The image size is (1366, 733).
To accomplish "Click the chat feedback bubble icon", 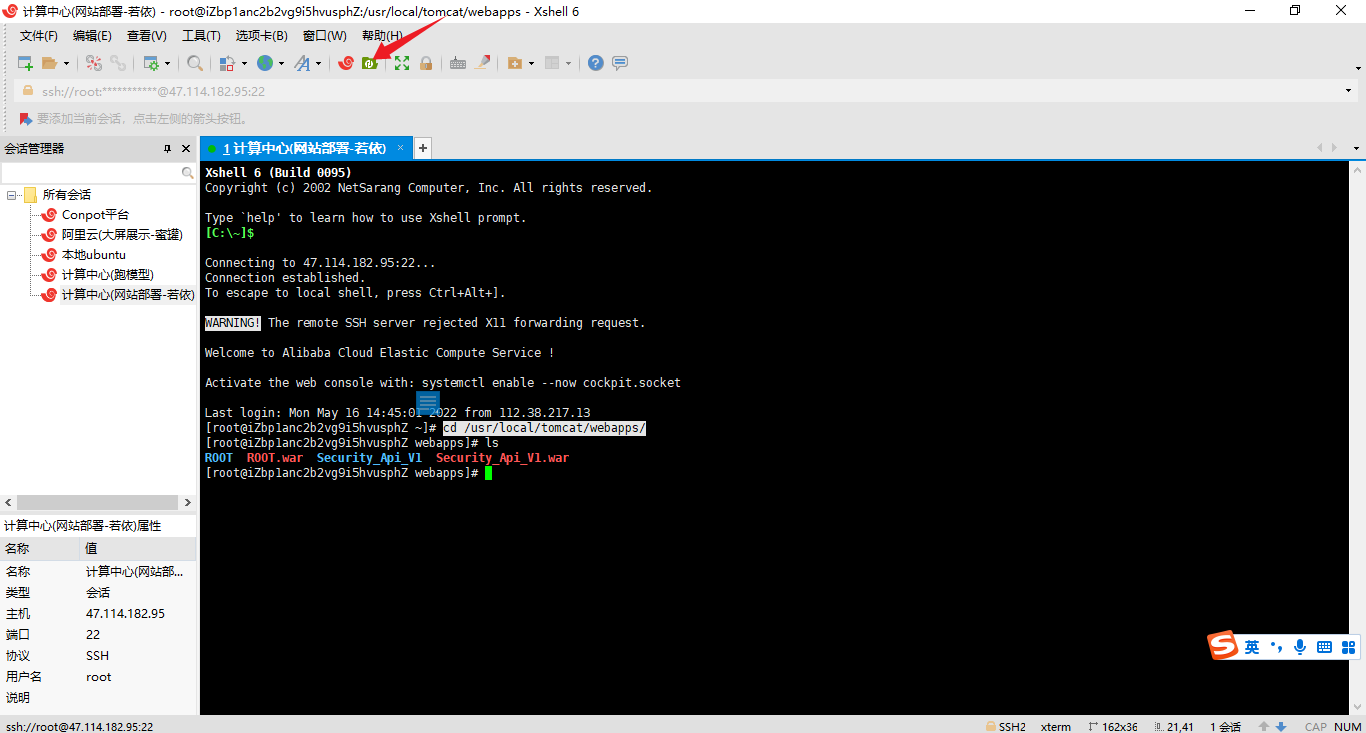I will pos(620,63).
